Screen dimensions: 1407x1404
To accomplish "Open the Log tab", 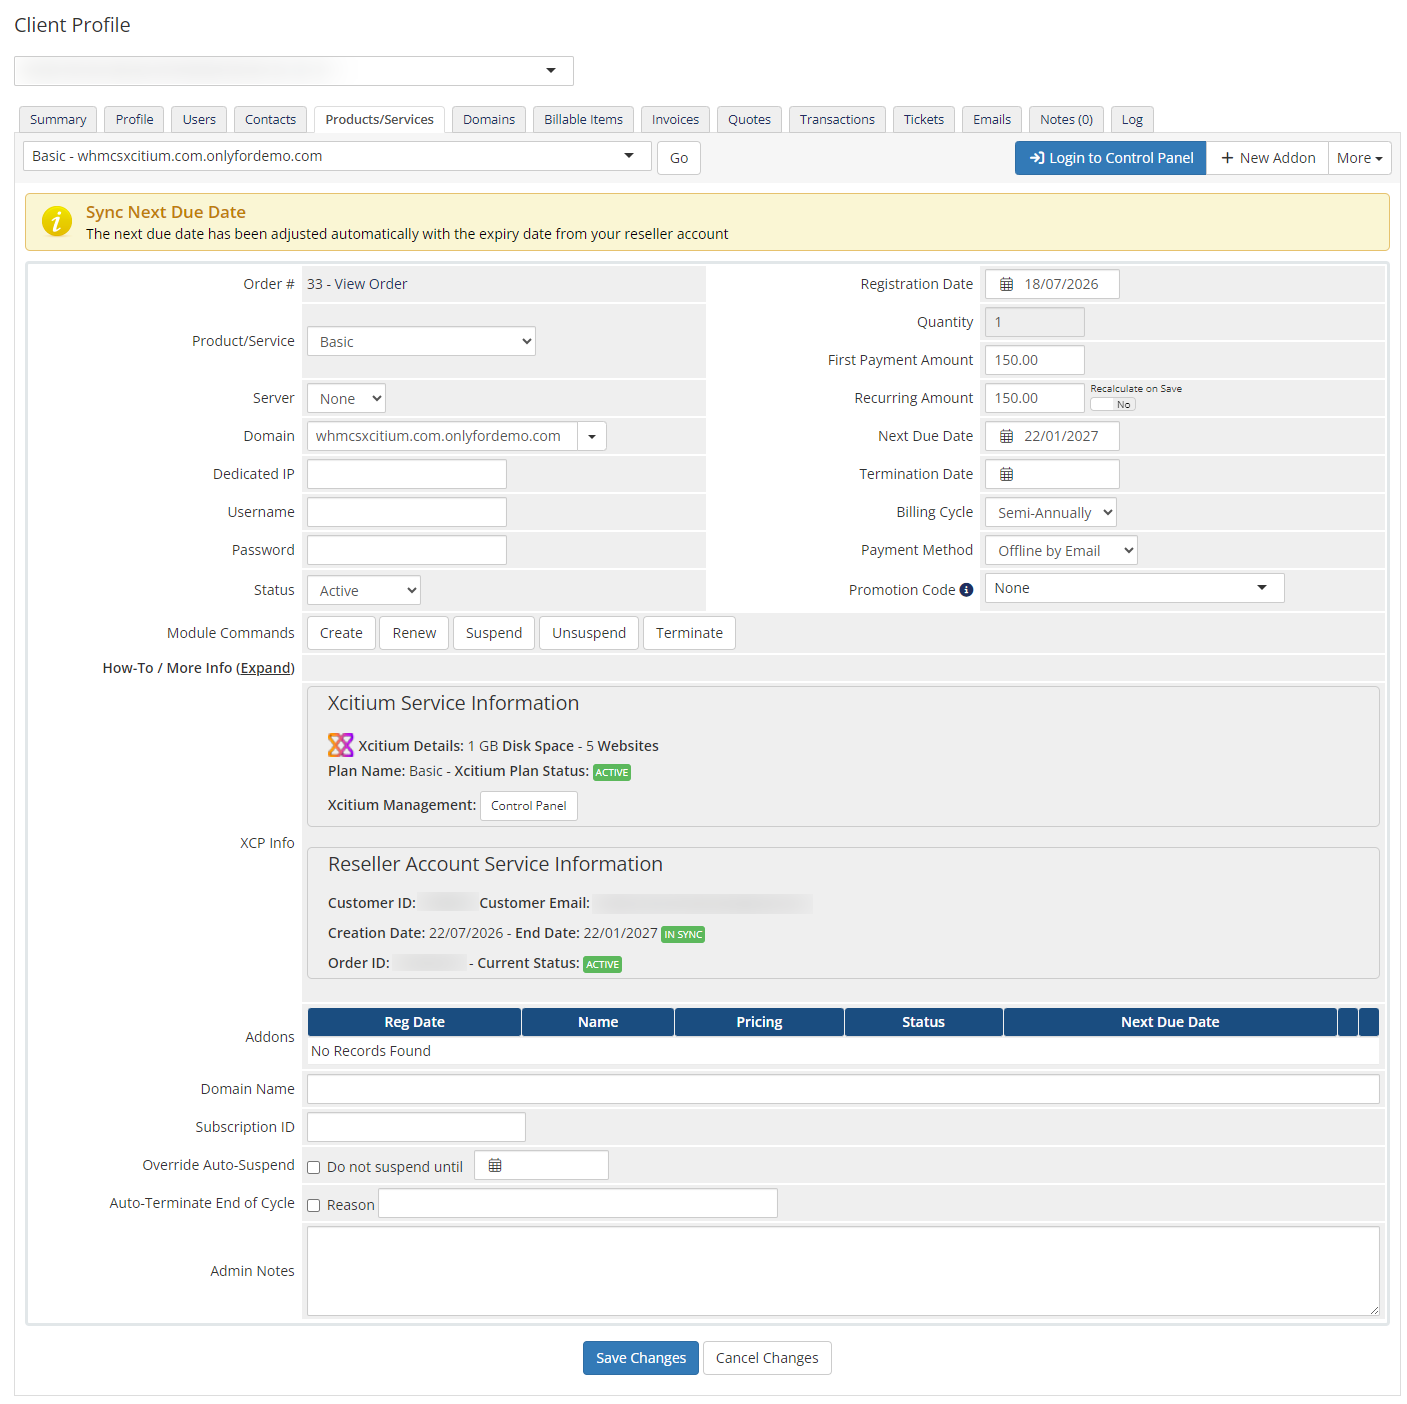I will point(1132,119).
